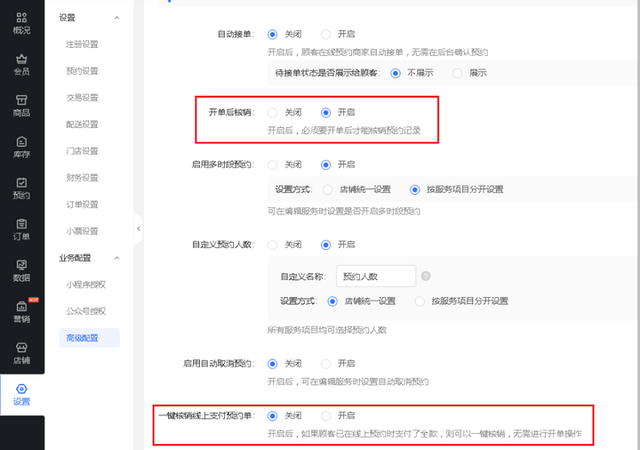Set 启用多时段预约 to 关闭
640x450 pixels.
[x=272, y=165]
